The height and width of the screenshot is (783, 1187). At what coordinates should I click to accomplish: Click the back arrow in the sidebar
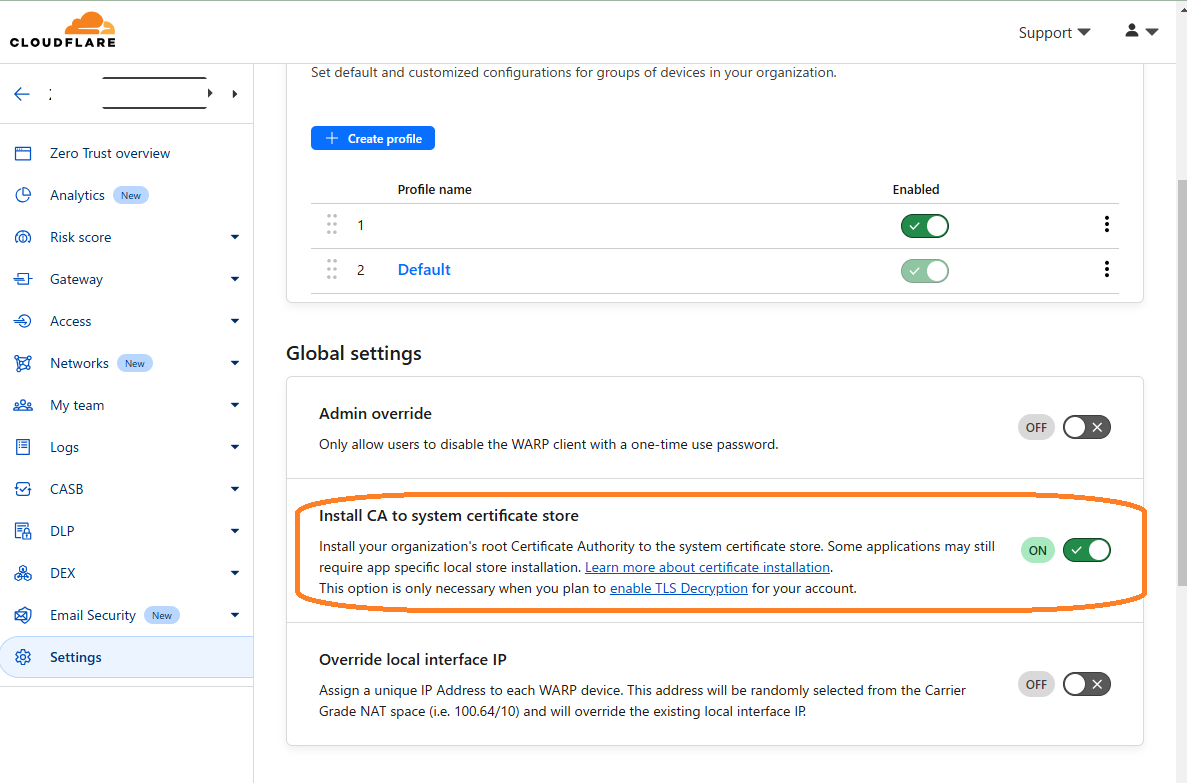(x=22, y=93)
